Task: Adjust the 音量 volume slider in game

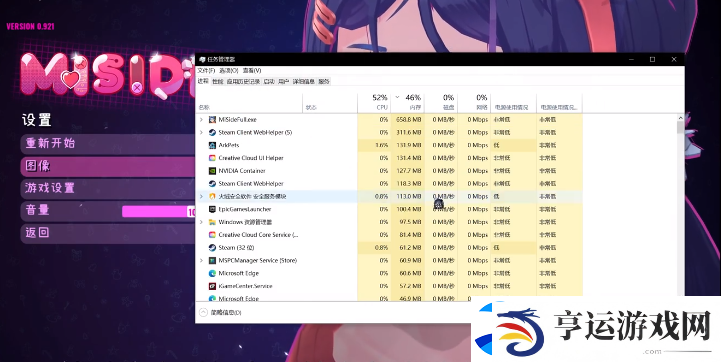Action: coord(159,212)
